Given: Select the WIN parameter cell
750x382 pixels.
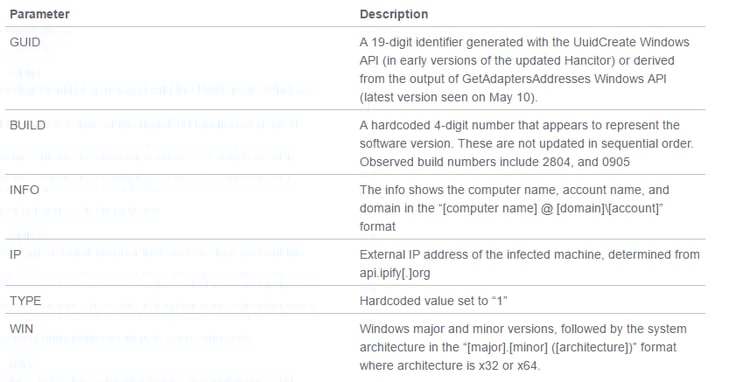Looking at the screenshot, I should 22,329.
